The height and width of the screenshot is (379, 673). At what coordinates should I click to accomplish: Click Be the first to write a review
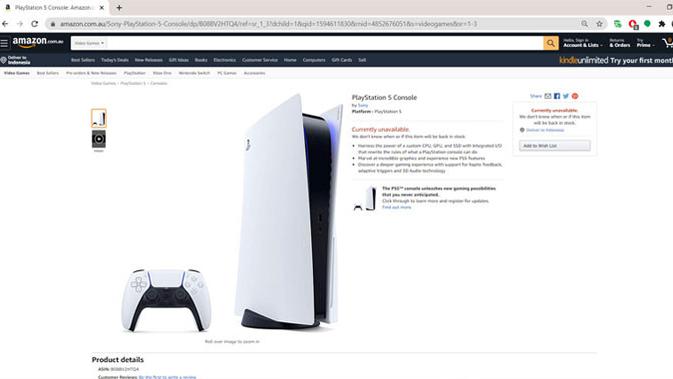tap(167, 377)
